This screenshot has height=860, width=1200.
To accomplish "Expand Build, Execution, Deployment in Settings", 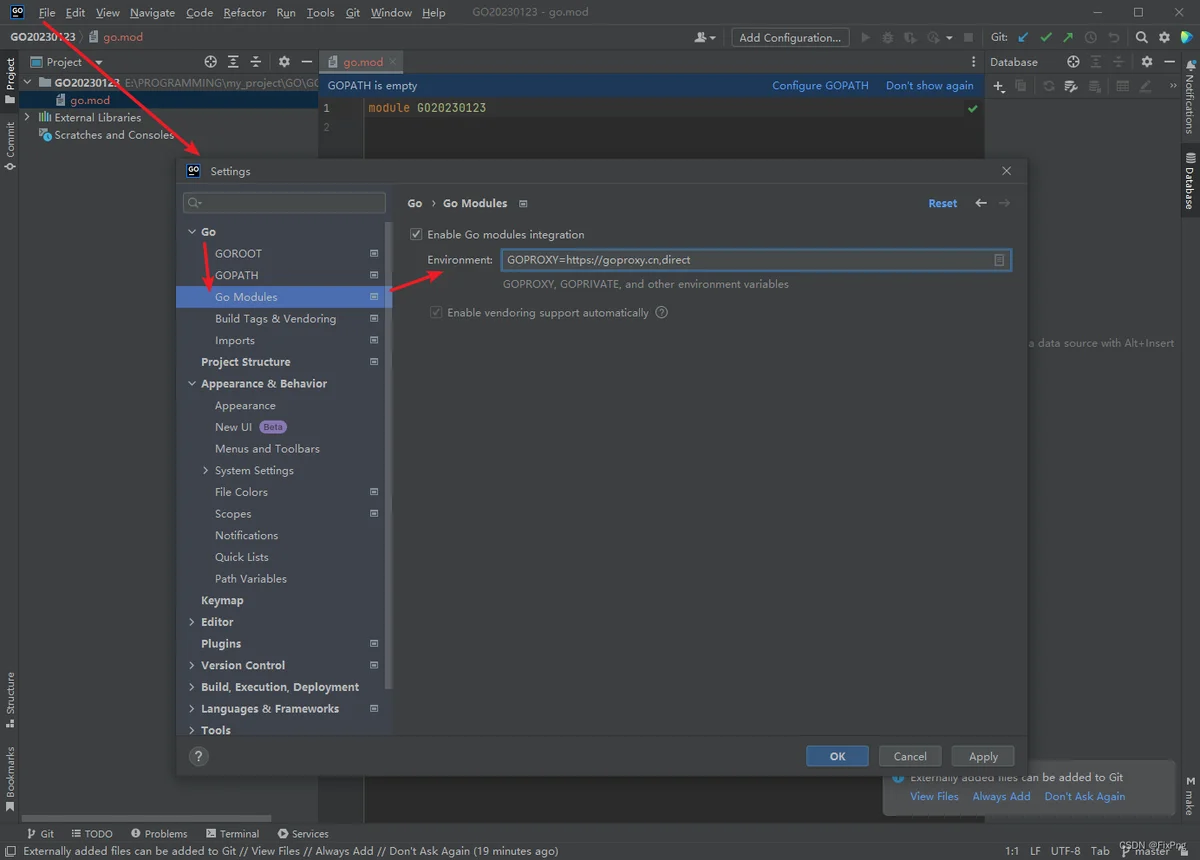I will (192, 688).
